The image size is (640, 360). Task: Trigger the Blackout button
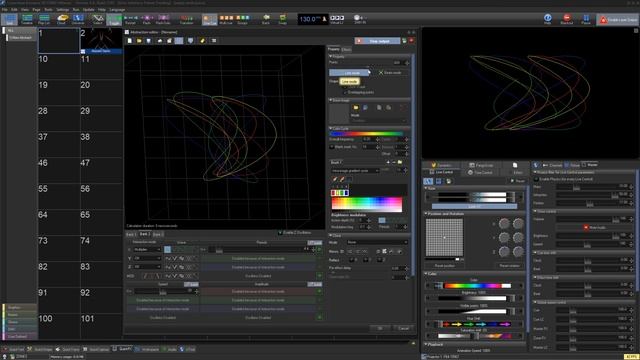tap(567, 19)
